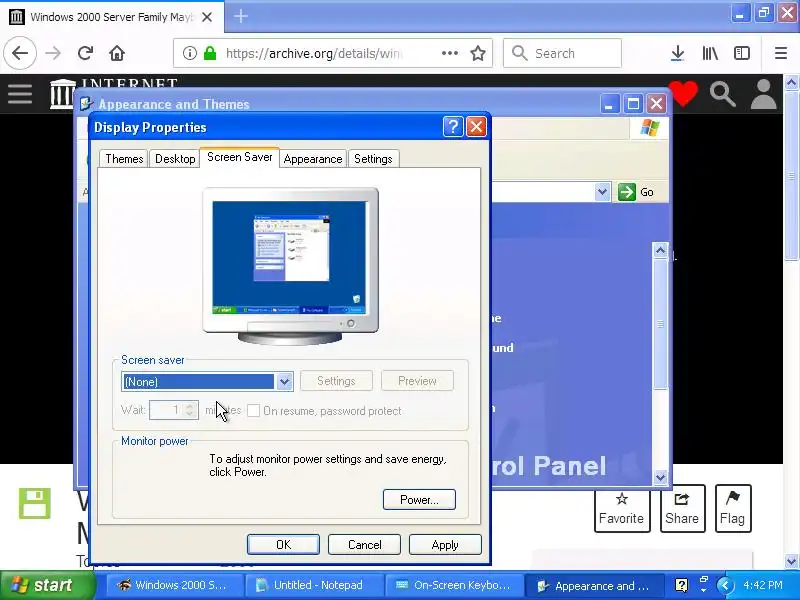Click browser page scroll up arrow
The image size is (800, 600).
point(791,83)
